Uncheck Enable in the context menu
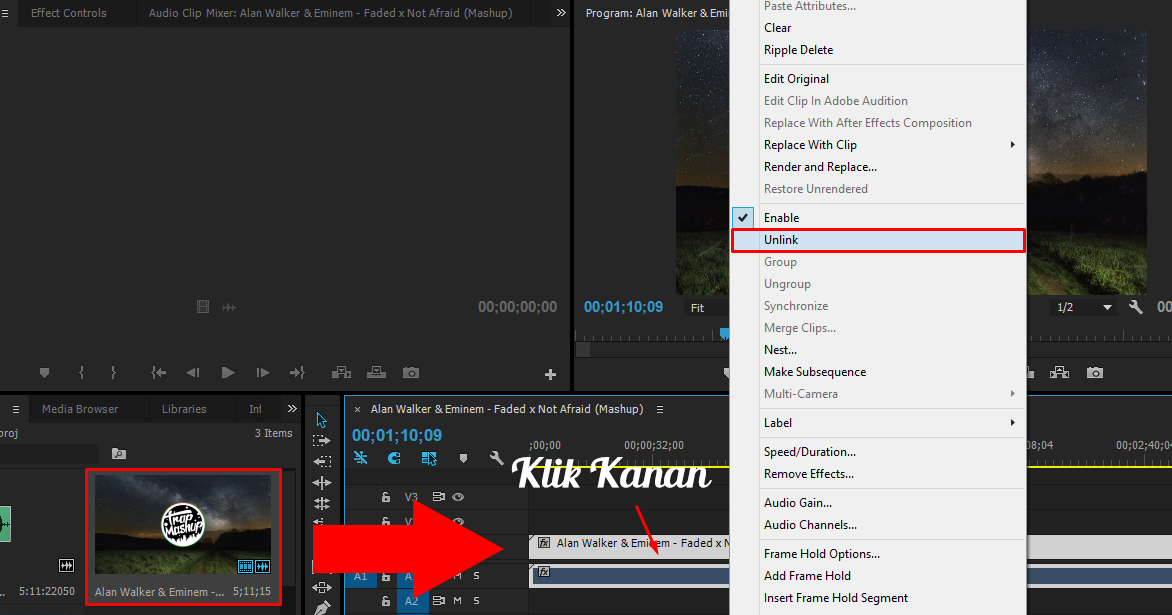The height and width of the screenshot is (615, 1172). point(878,217)
